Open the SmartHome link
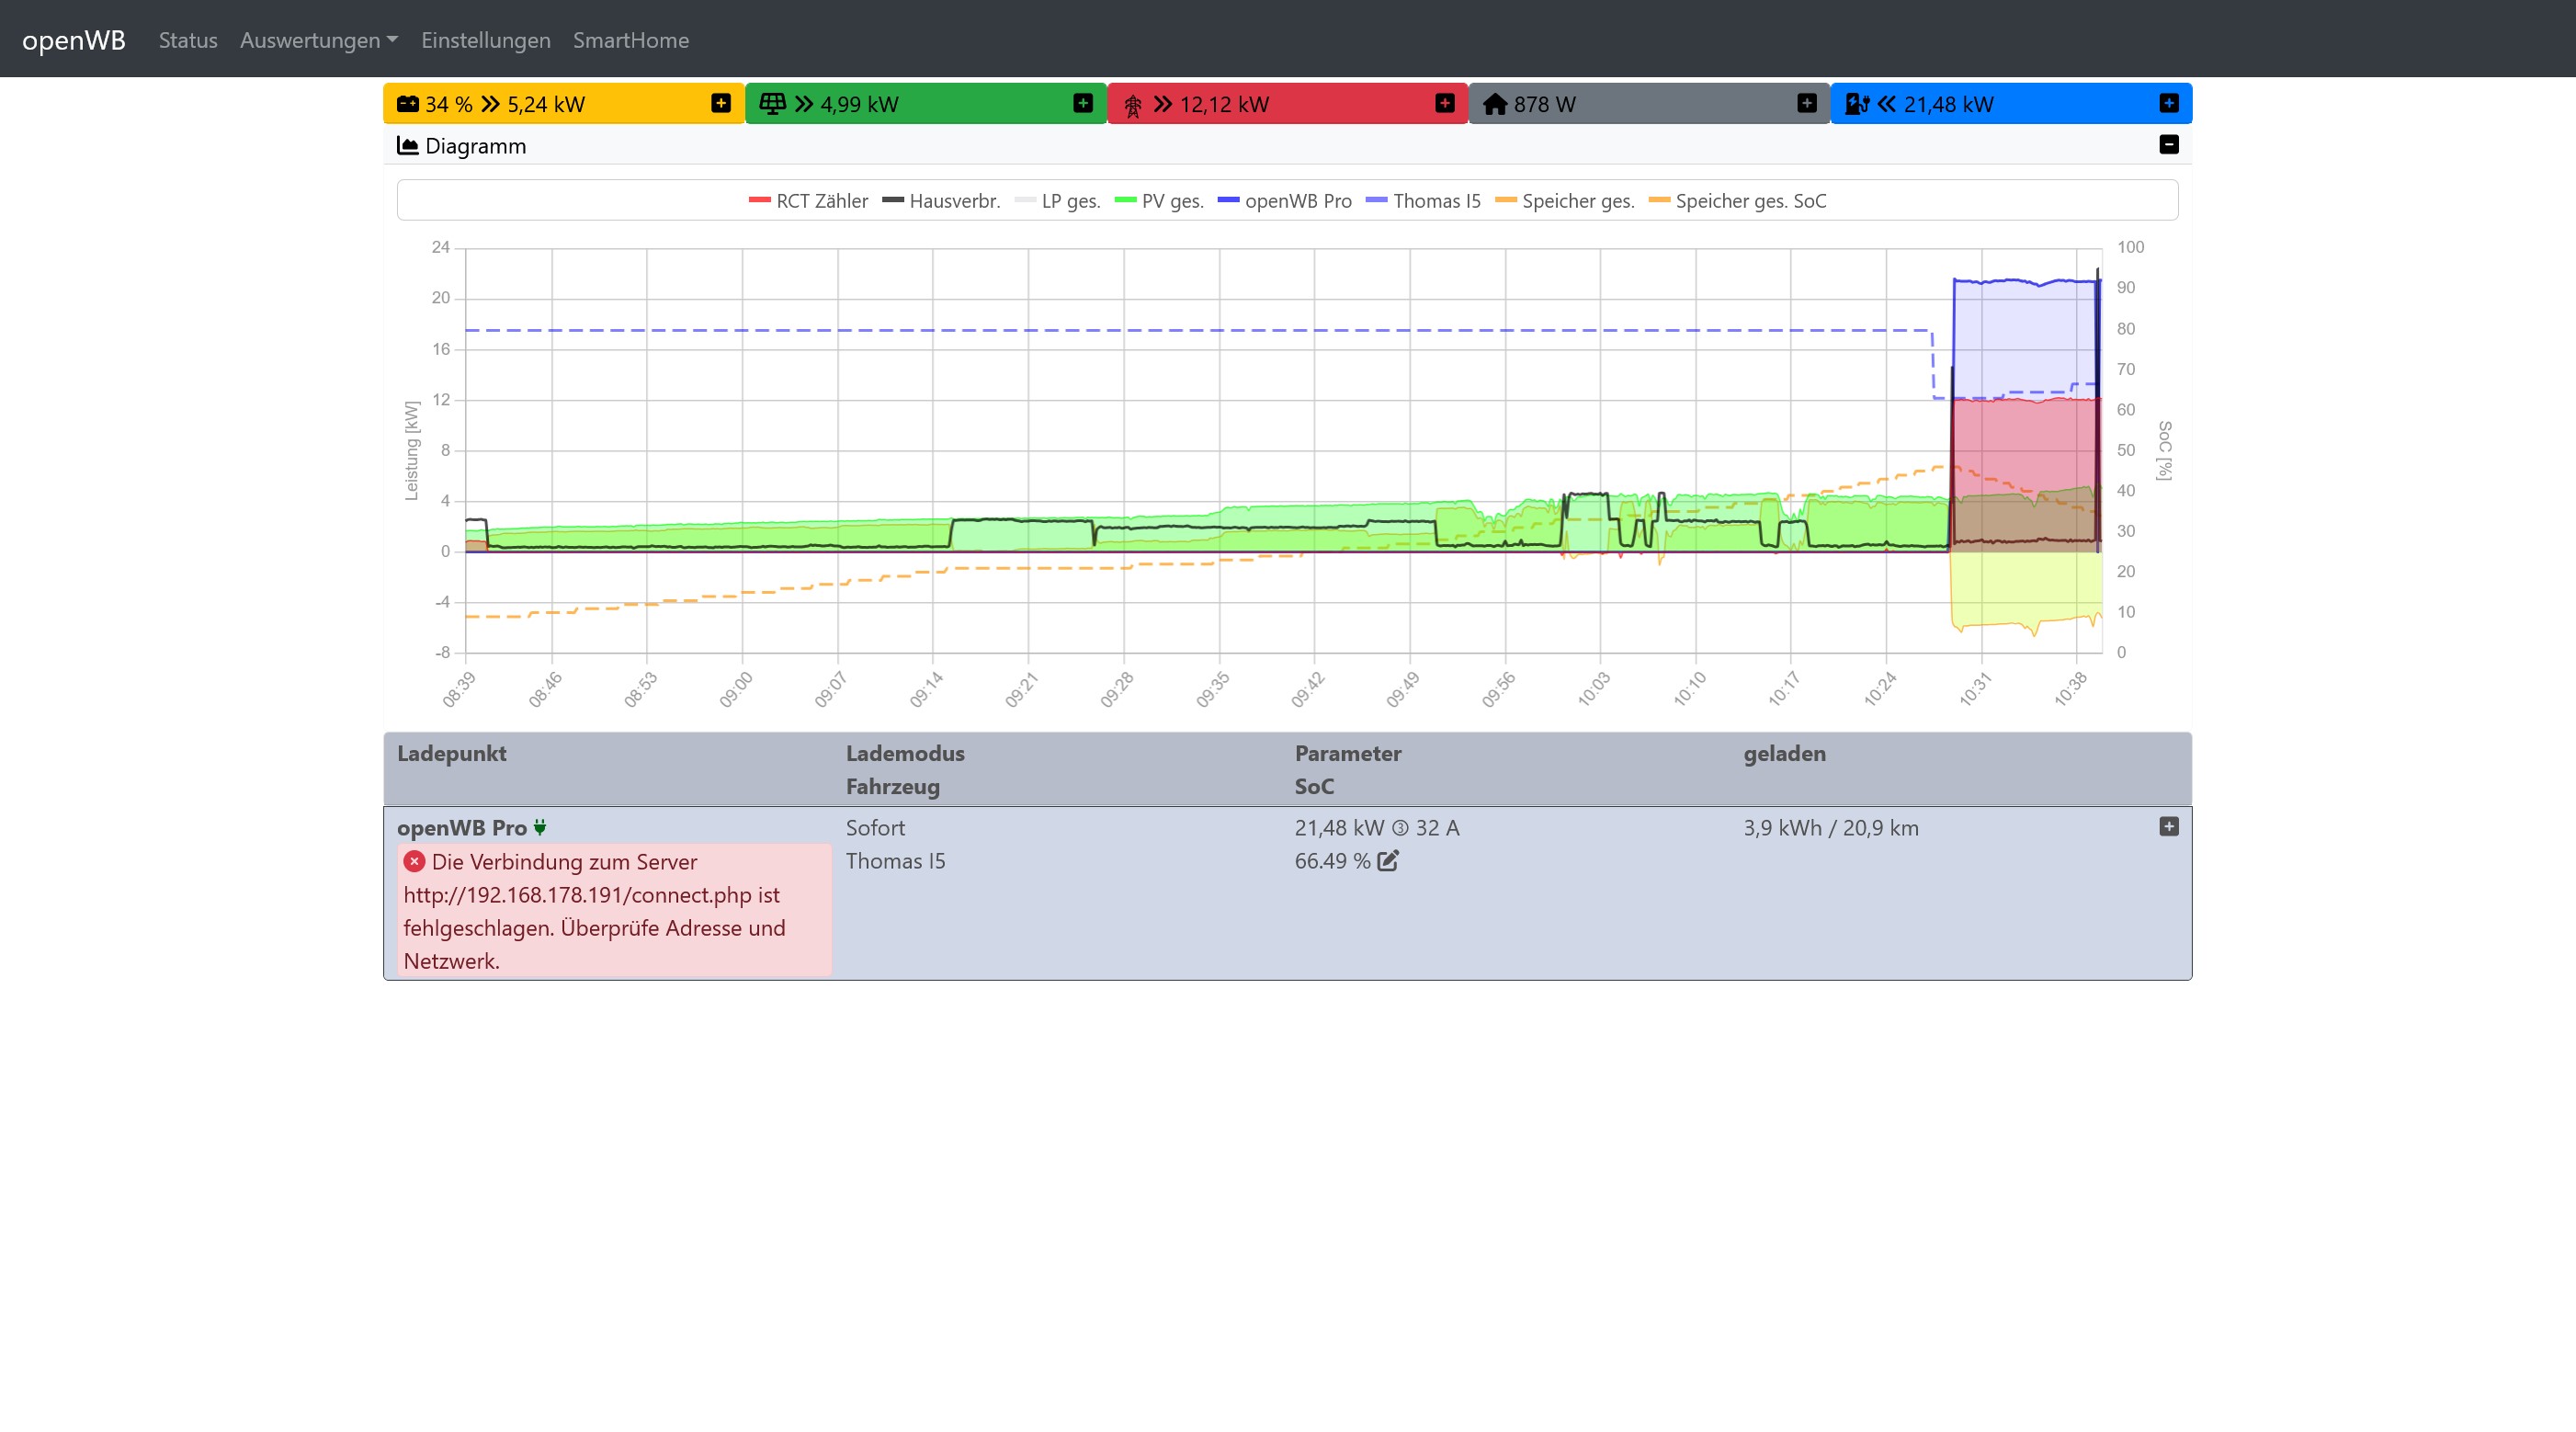 (630, 40)
